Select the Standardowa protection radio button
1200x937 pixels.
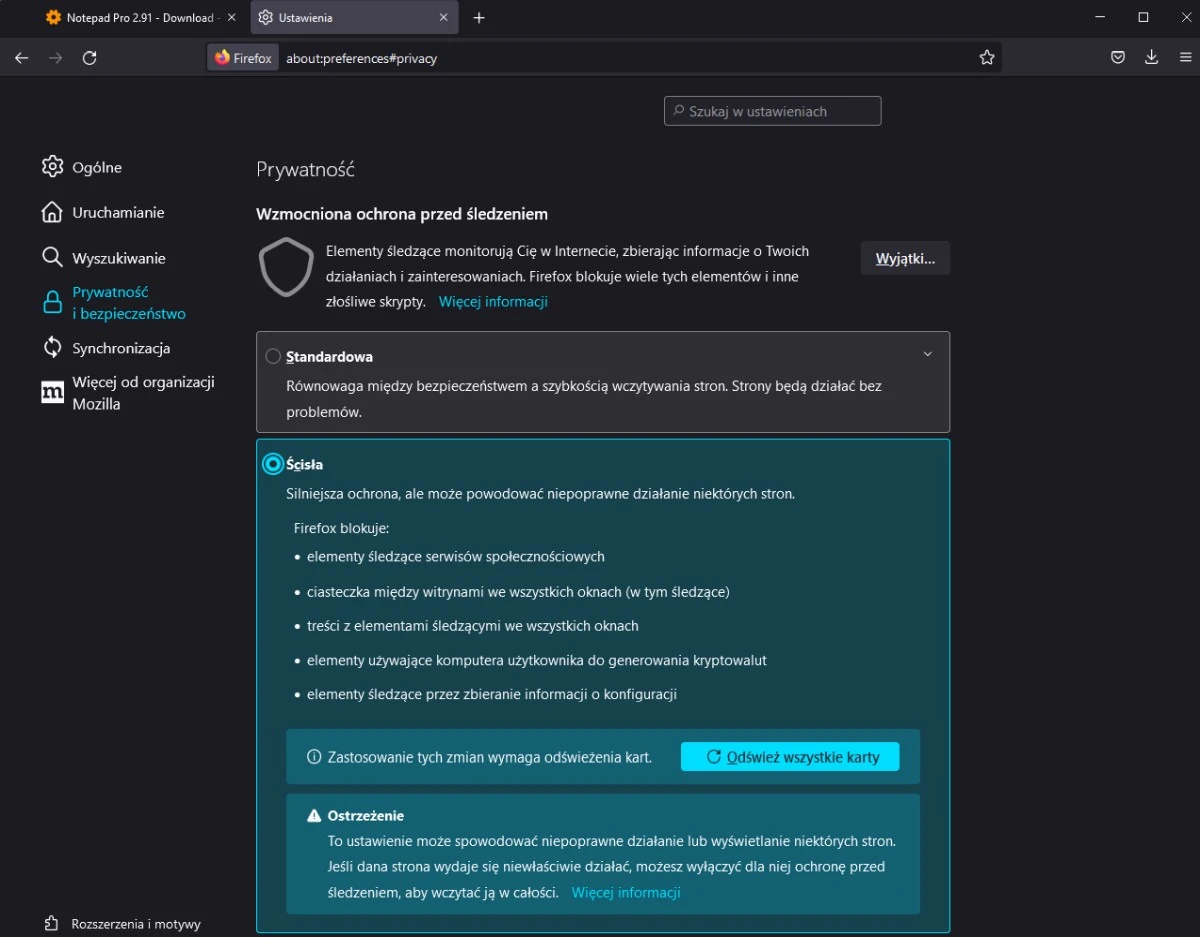(273, 357)
